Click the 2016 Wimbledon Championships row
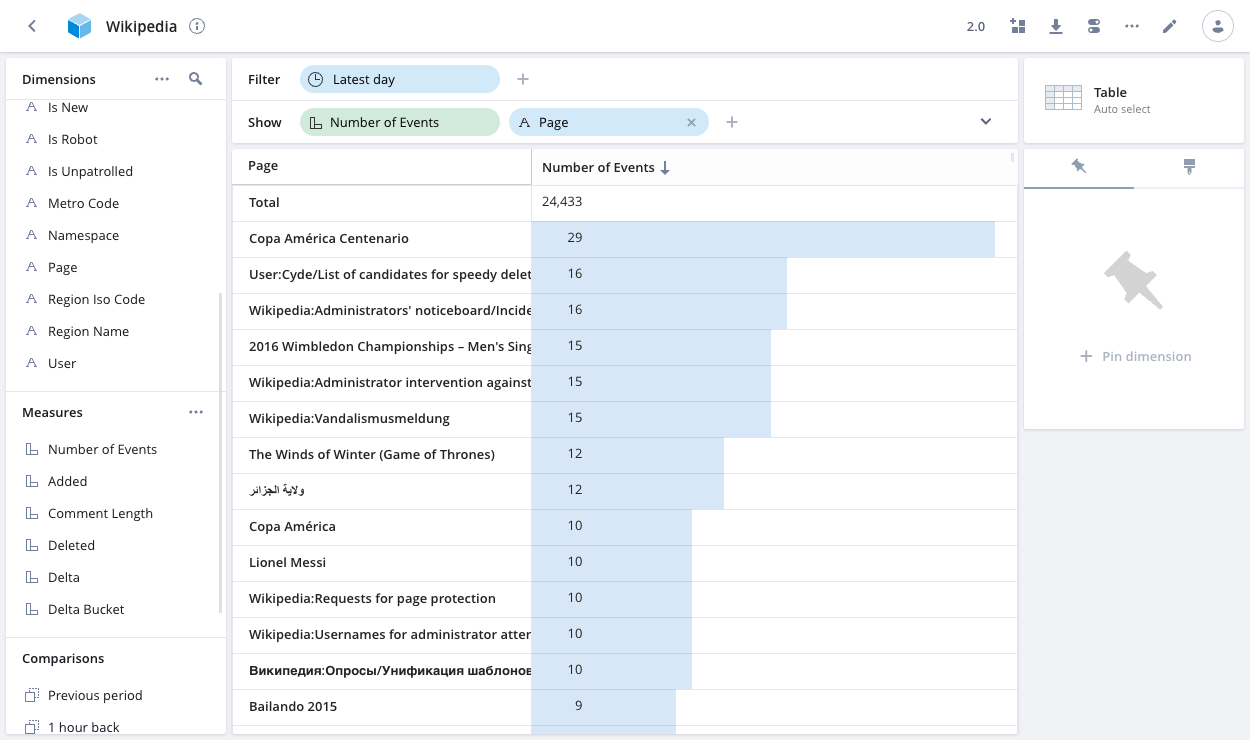The height and width of the screenshot is (740, 1250). coord(625,347)
